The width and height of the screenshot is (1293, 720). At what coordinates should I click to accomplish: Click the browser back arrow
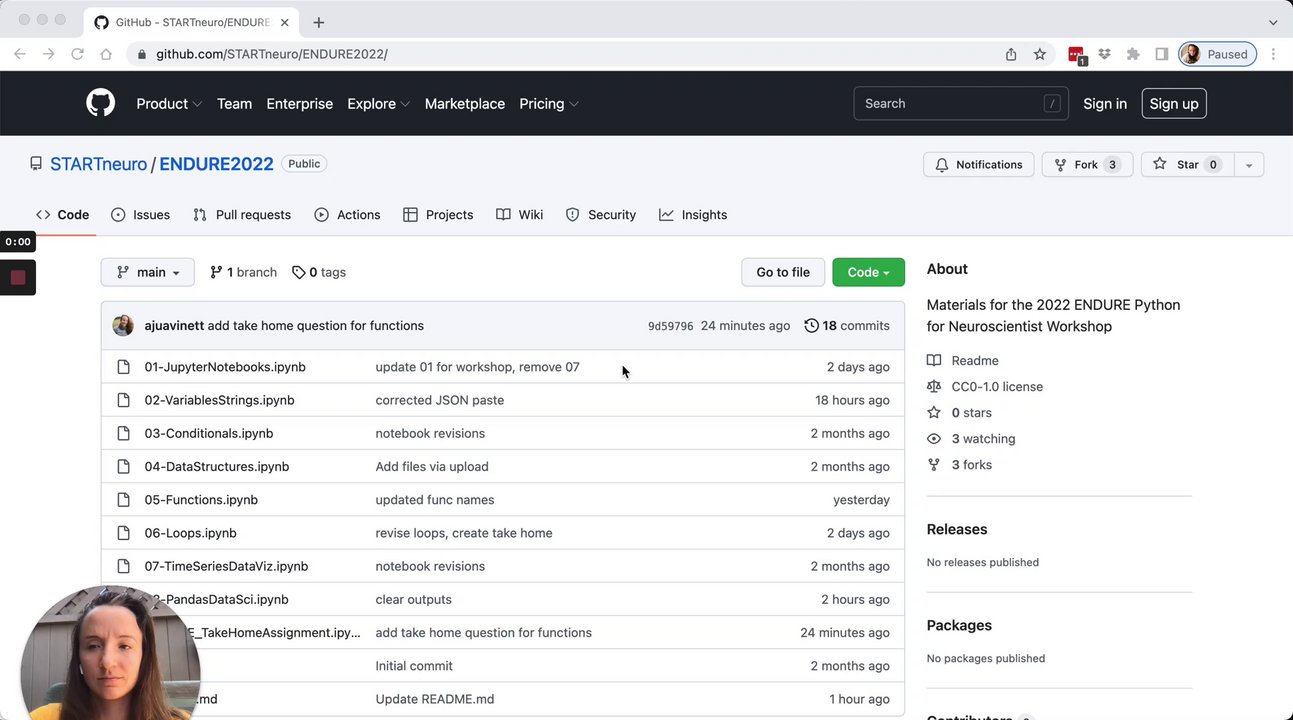[19, 54]
